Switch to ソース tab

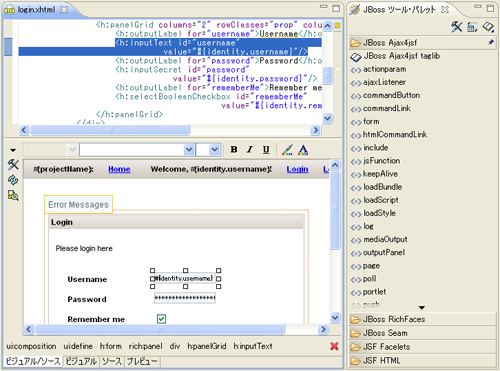[111, 361]
